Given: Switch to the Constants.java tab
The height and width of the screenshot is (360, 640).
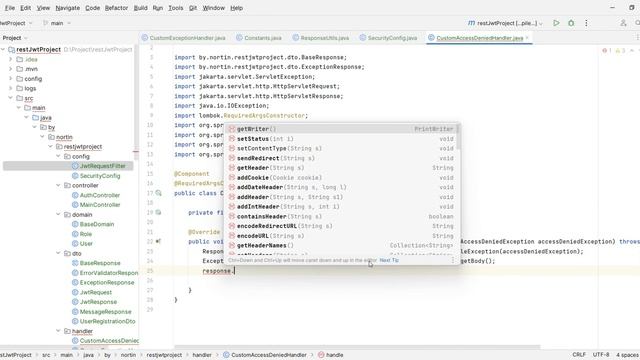Looking at the screenshot, I should tap(259, 38).
